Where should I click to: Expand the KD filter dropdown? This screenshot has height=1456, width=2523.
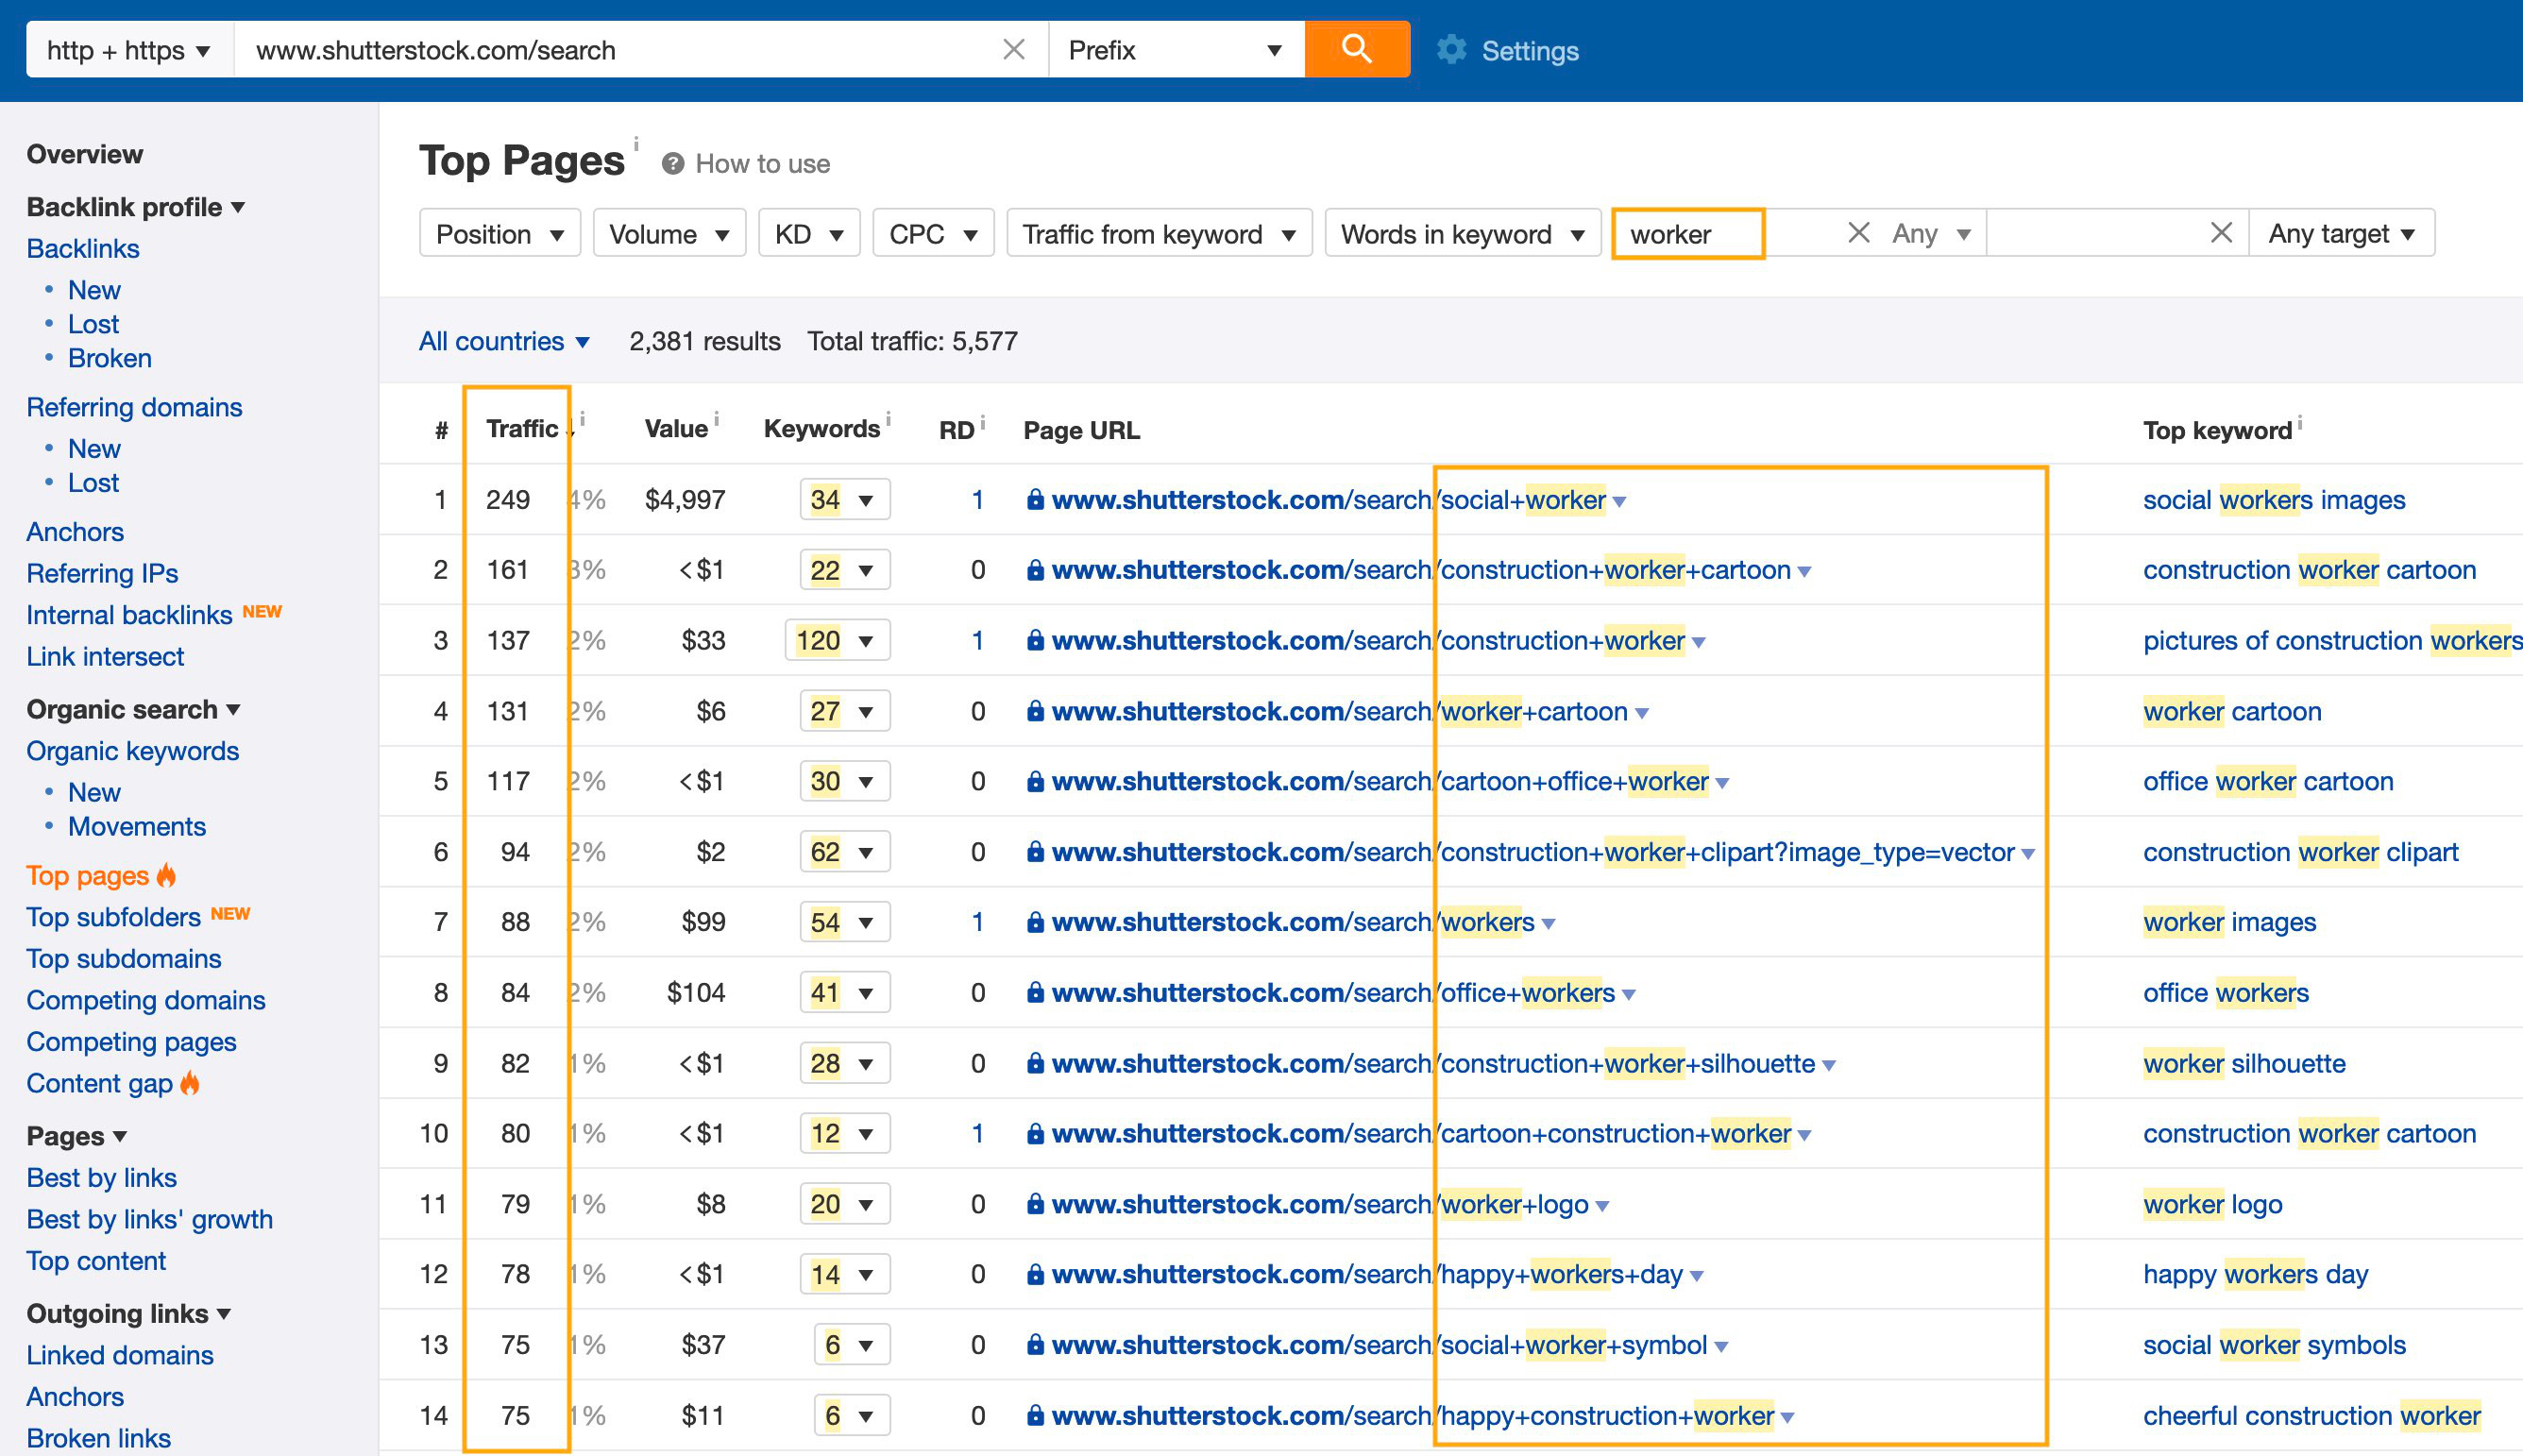pyautogui.click(x=808, y=234)
